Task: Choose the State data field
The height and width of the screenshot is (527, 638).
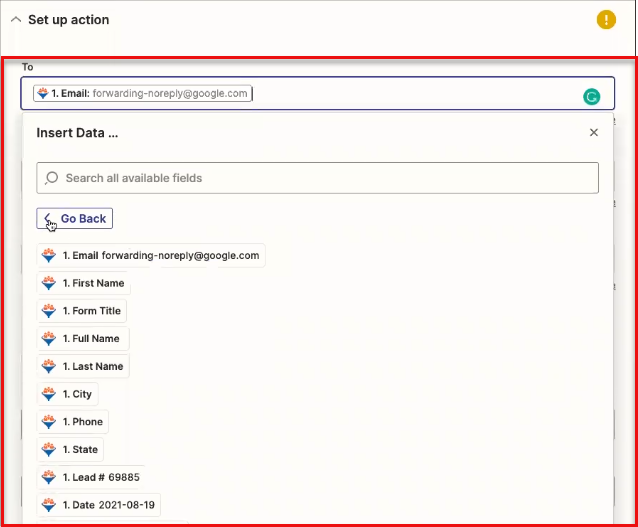Action: (x=71, y=450)
